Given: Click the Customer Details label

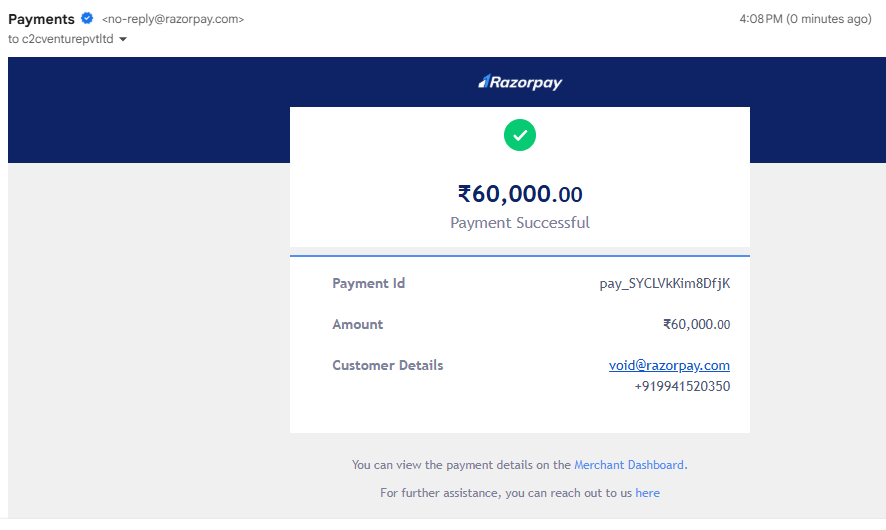Looking at the screenshot, I should [x=387, y=365].
